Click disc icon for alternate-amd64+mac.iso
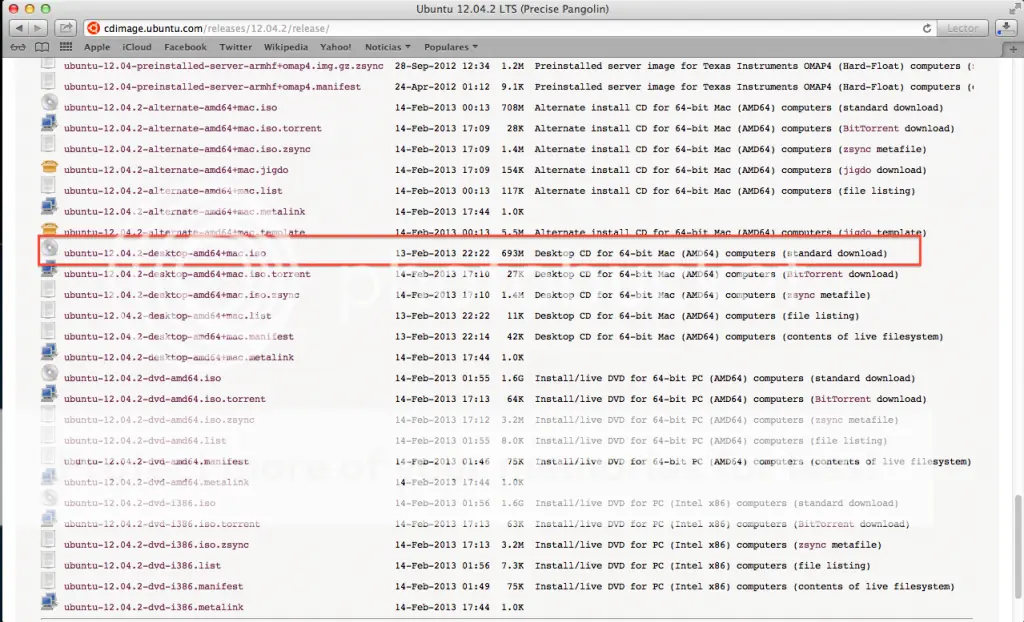Screen dimensions: 1024x622 pos(49,103)
